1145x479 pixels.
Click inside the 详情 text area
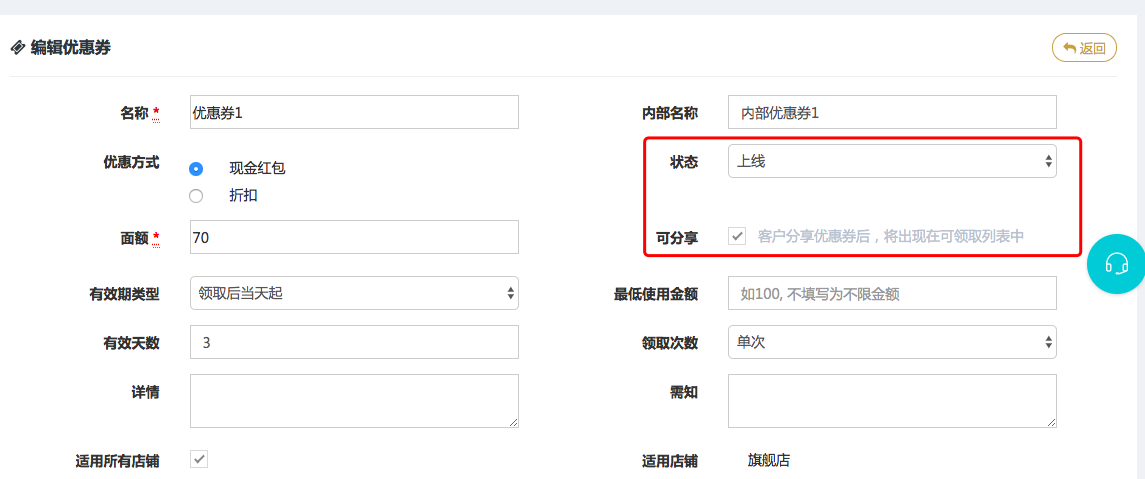pos(354,400)
